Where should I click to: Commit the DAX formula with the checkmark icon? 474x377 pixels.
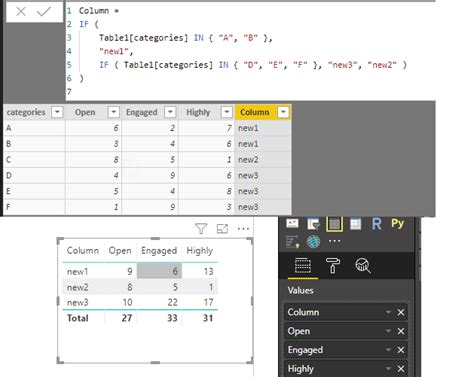(x=44, y=12)
